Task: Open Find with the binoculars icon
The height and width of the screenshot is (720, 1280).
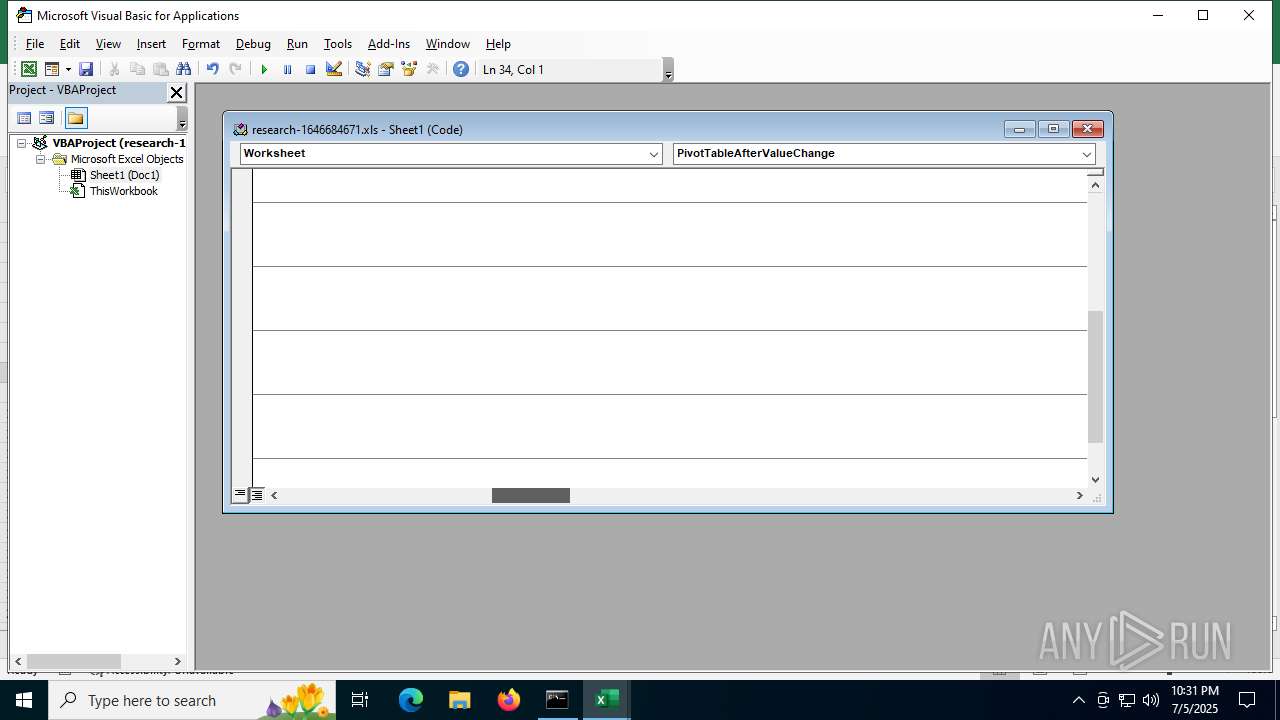Action: (183, 69)
